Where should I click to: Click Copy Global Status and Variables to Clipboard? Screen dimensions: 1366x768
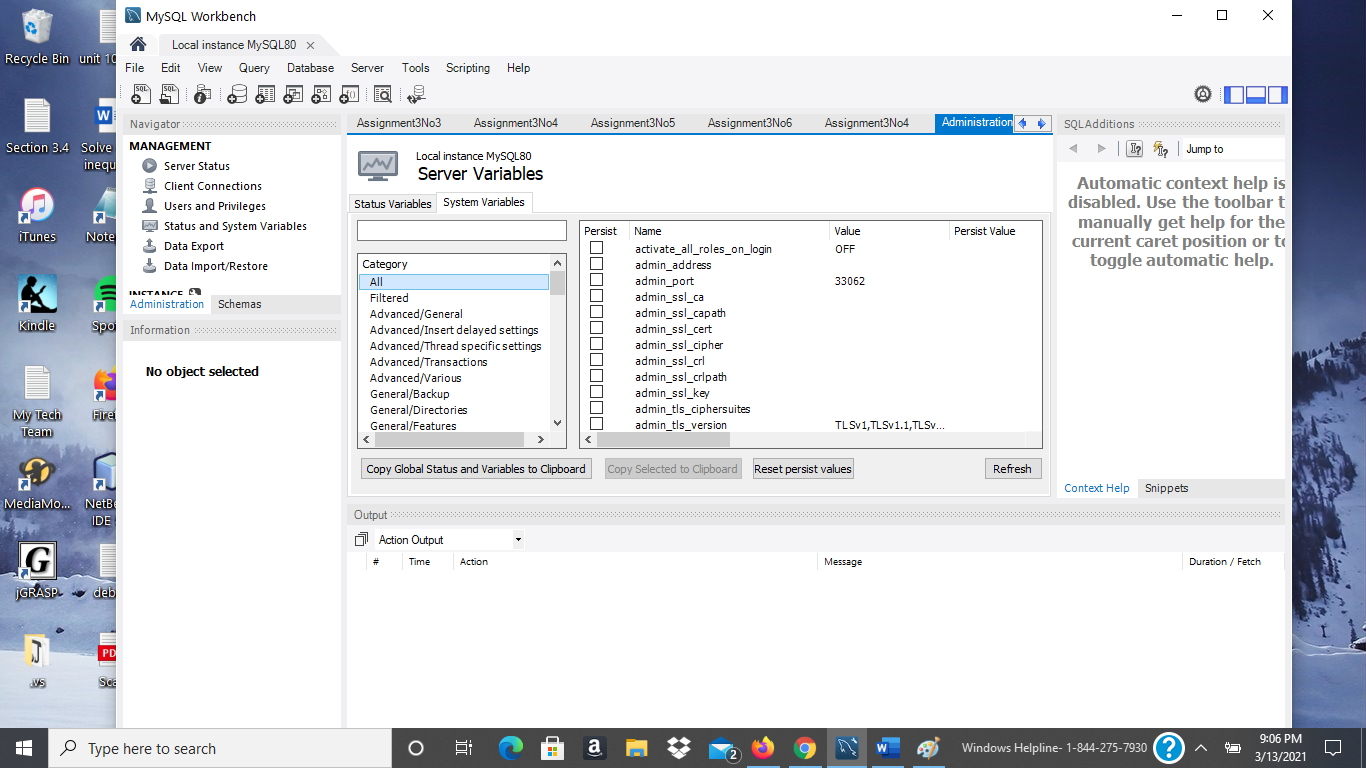coord(475,468)
